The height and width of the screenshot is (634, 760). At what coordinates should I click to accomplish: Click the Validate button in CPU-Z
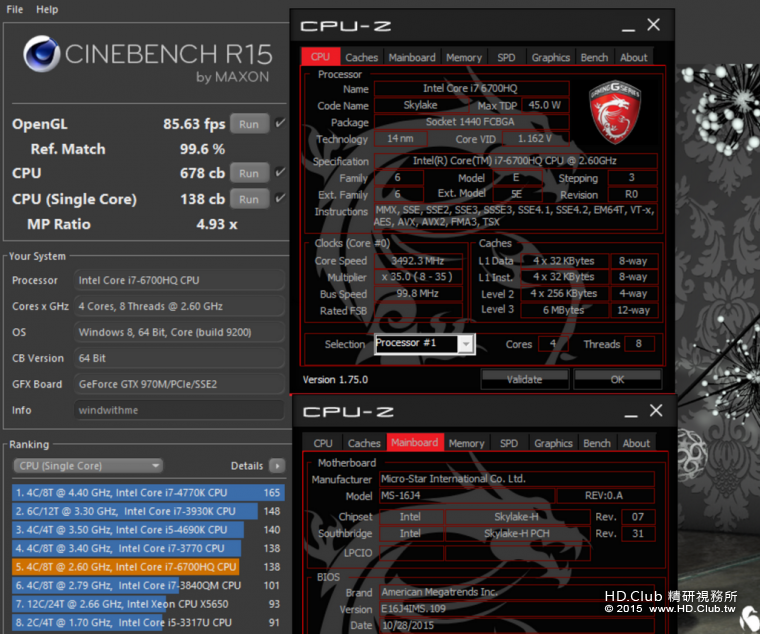click(524, 379)
